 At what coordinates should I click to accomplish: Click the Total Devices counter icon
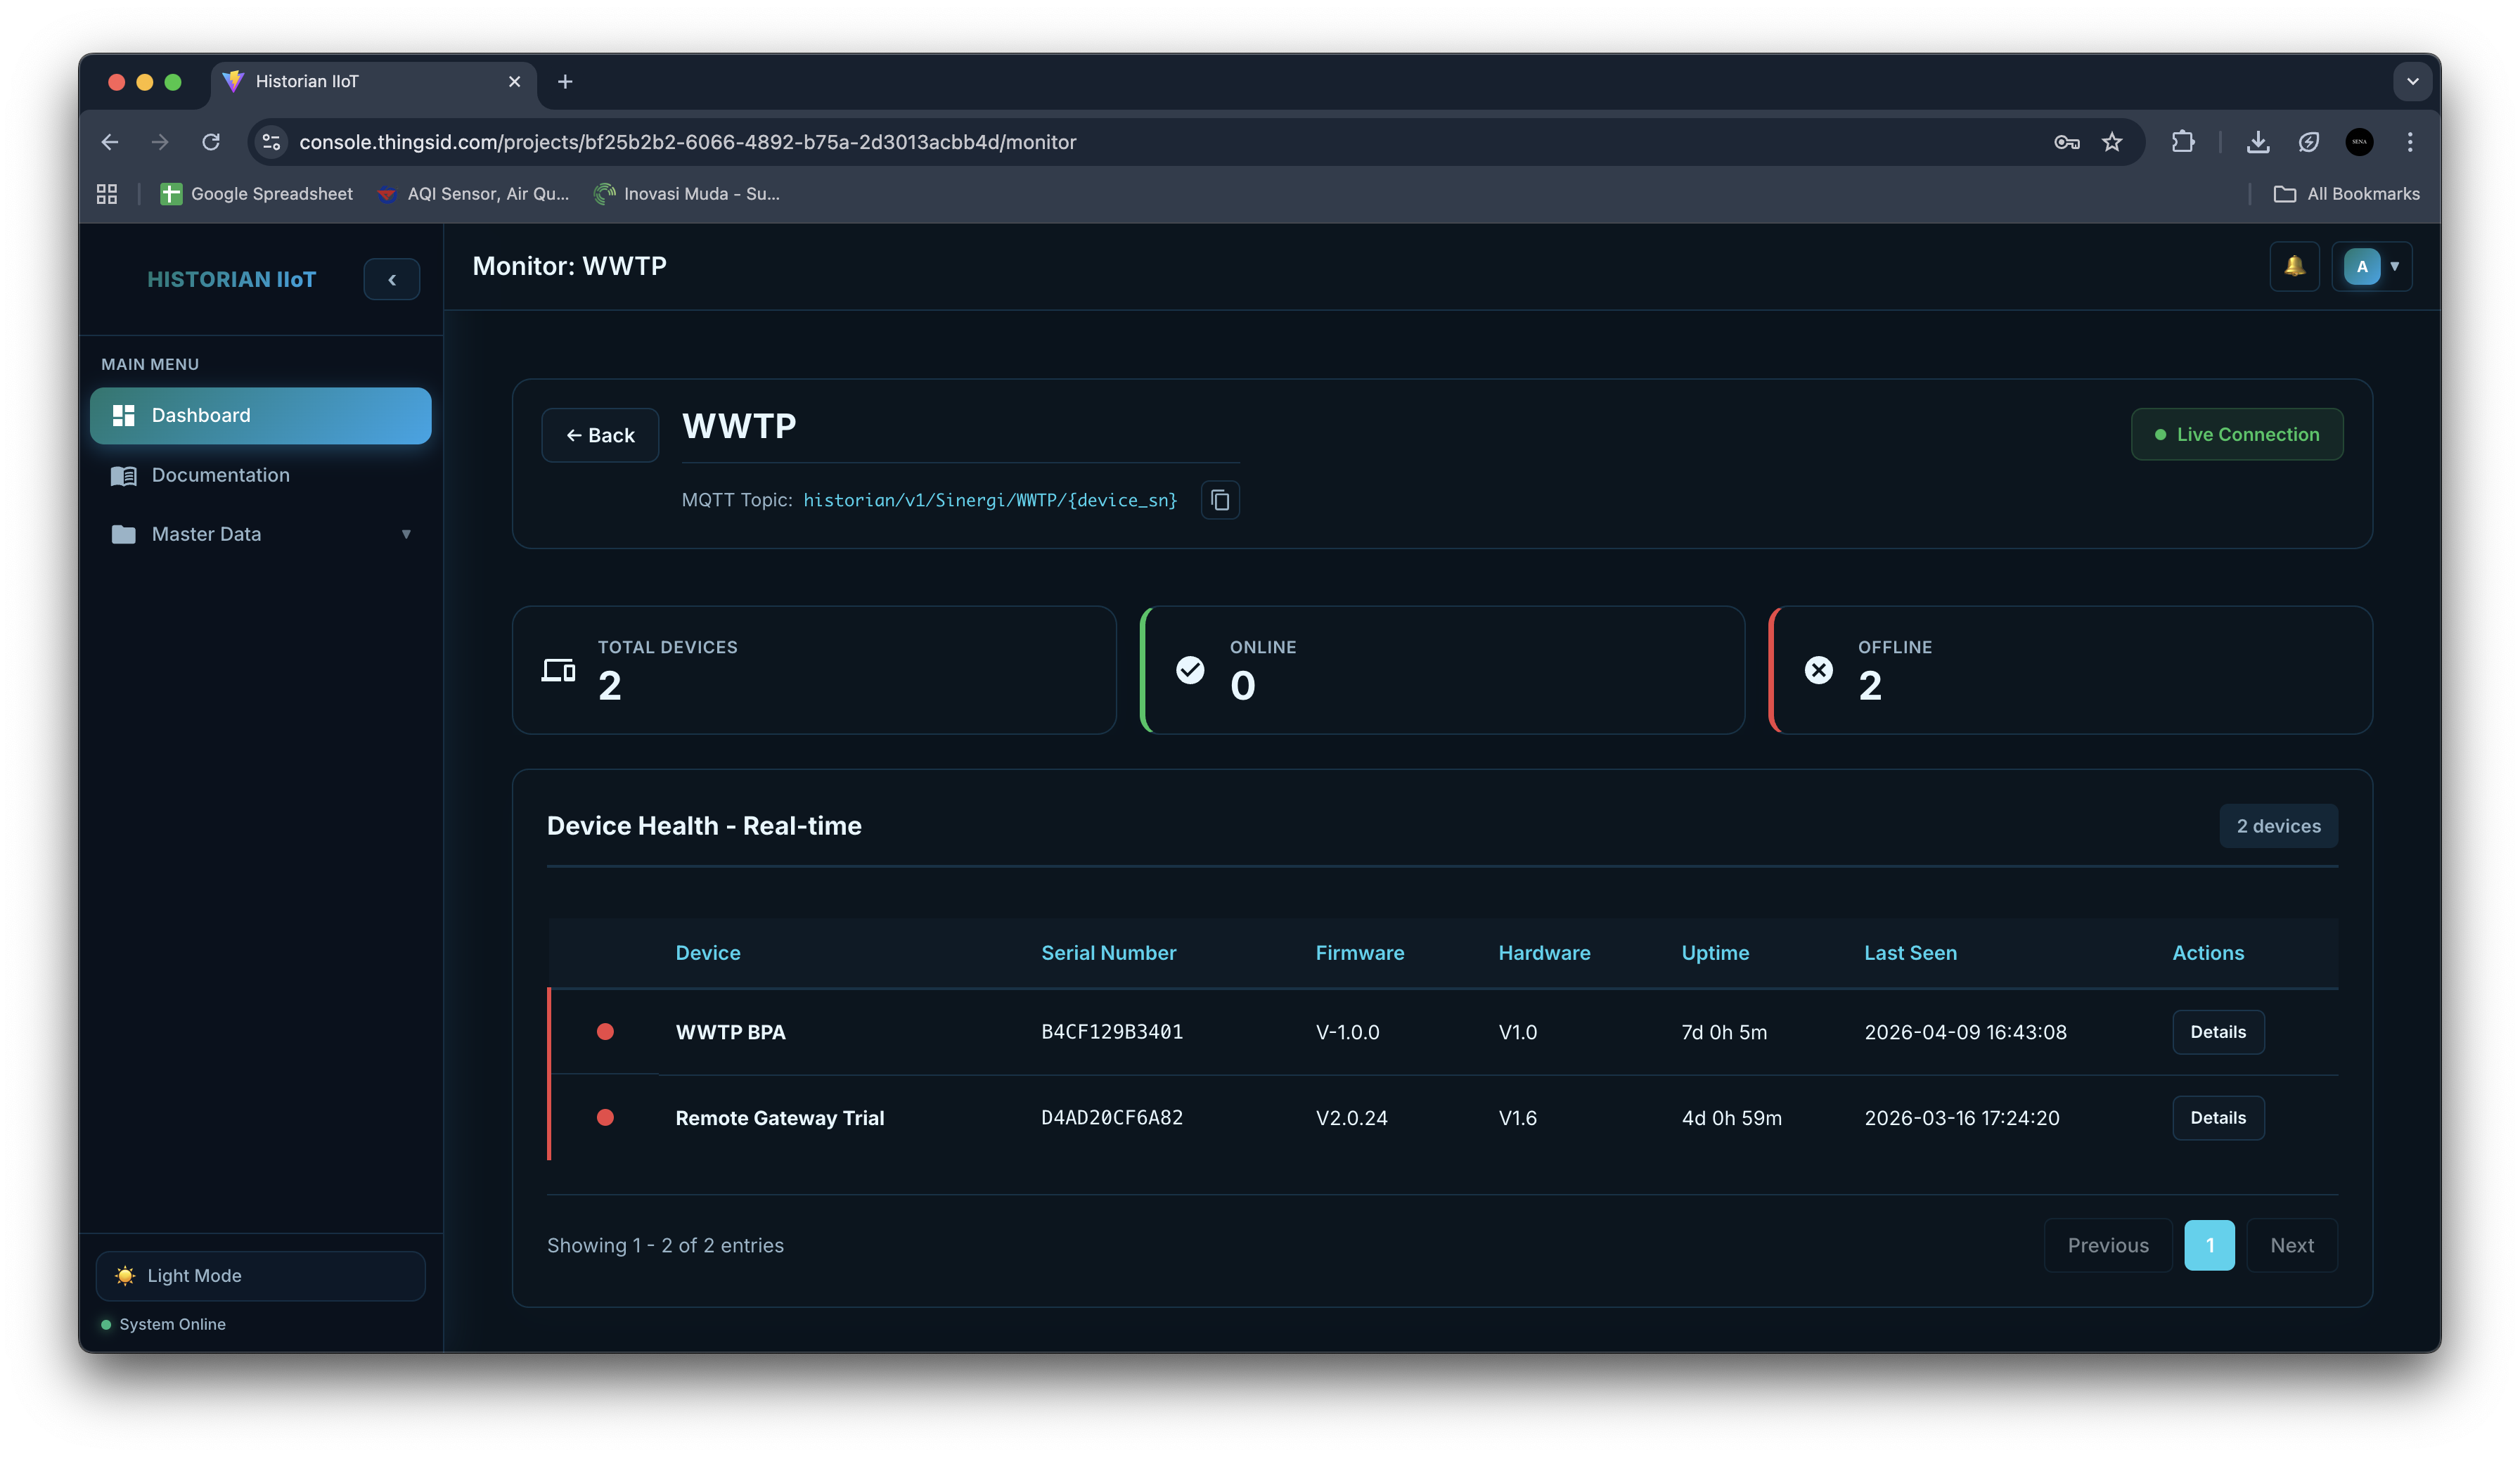(558, 670)
